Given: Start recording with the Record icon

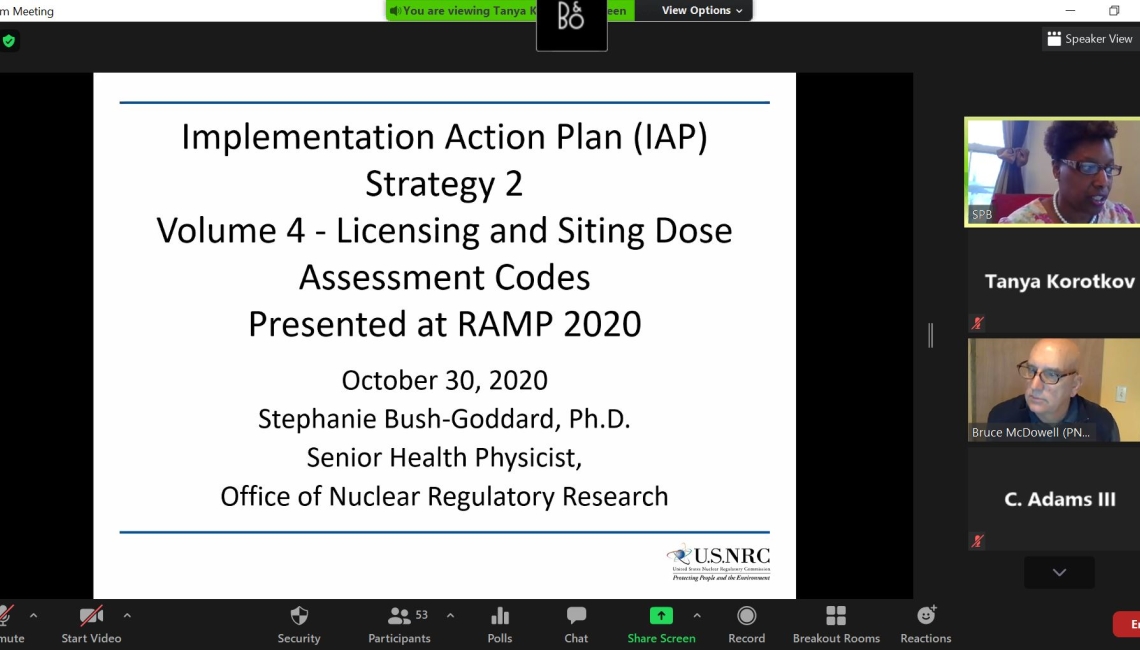Looking at the screenshot, I should tap(746, 616).
